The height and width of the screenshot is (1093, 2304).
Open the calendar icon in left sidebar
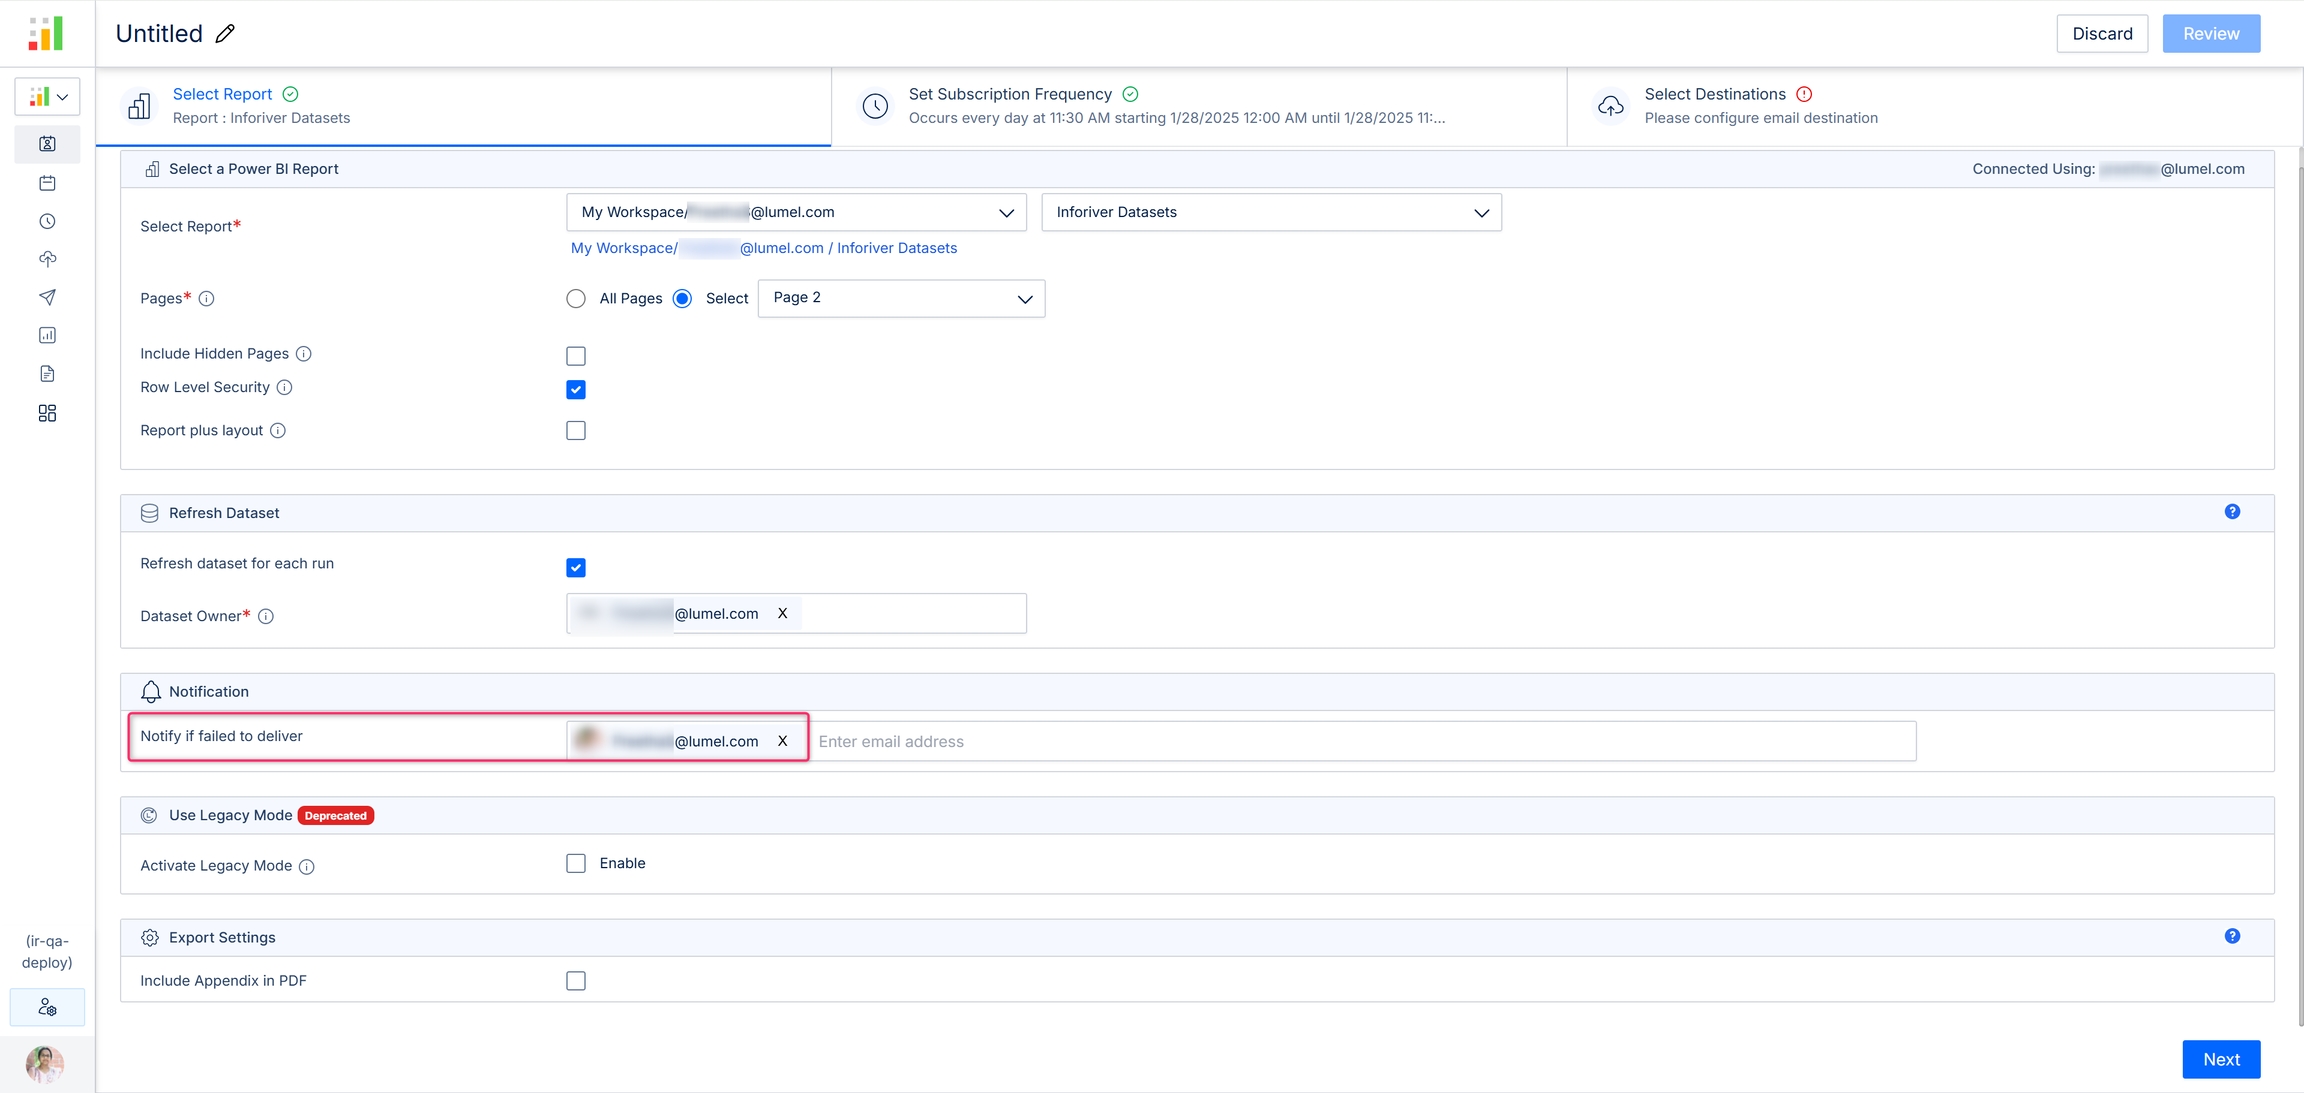(47, 183)
